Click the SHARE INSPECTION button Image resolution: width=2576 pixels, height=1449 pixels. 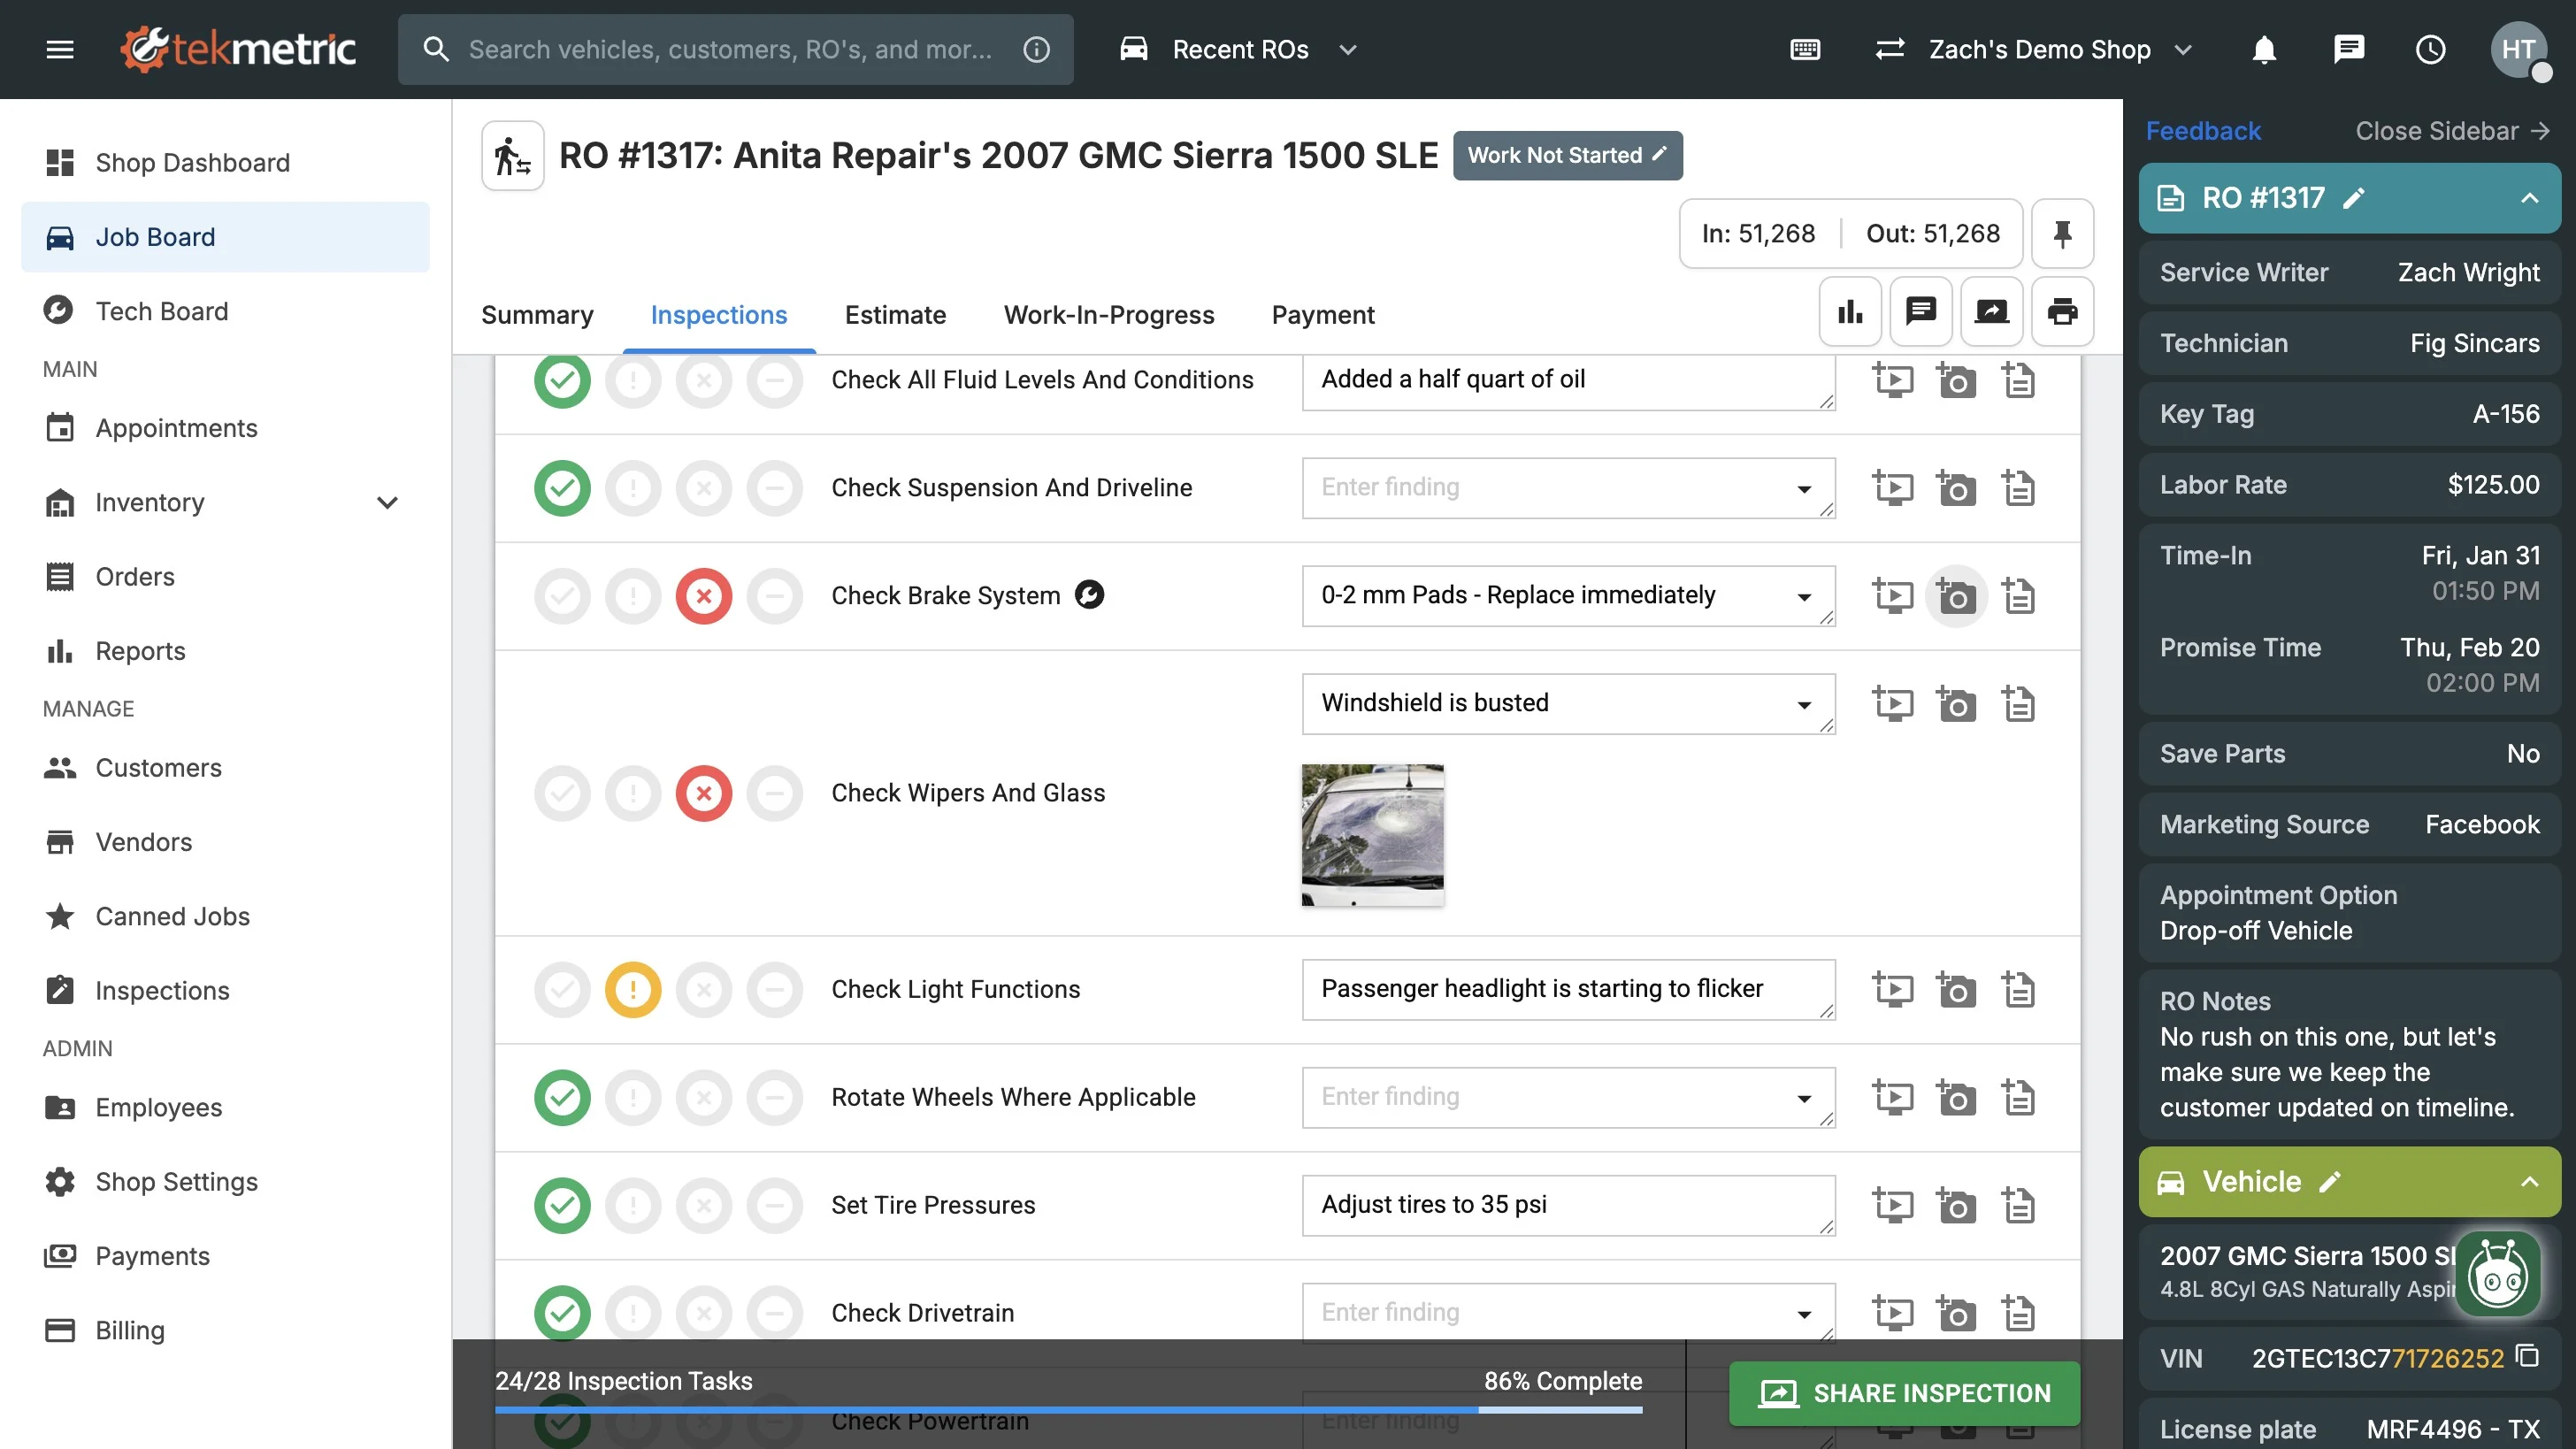click(x=1904, y=1393)
